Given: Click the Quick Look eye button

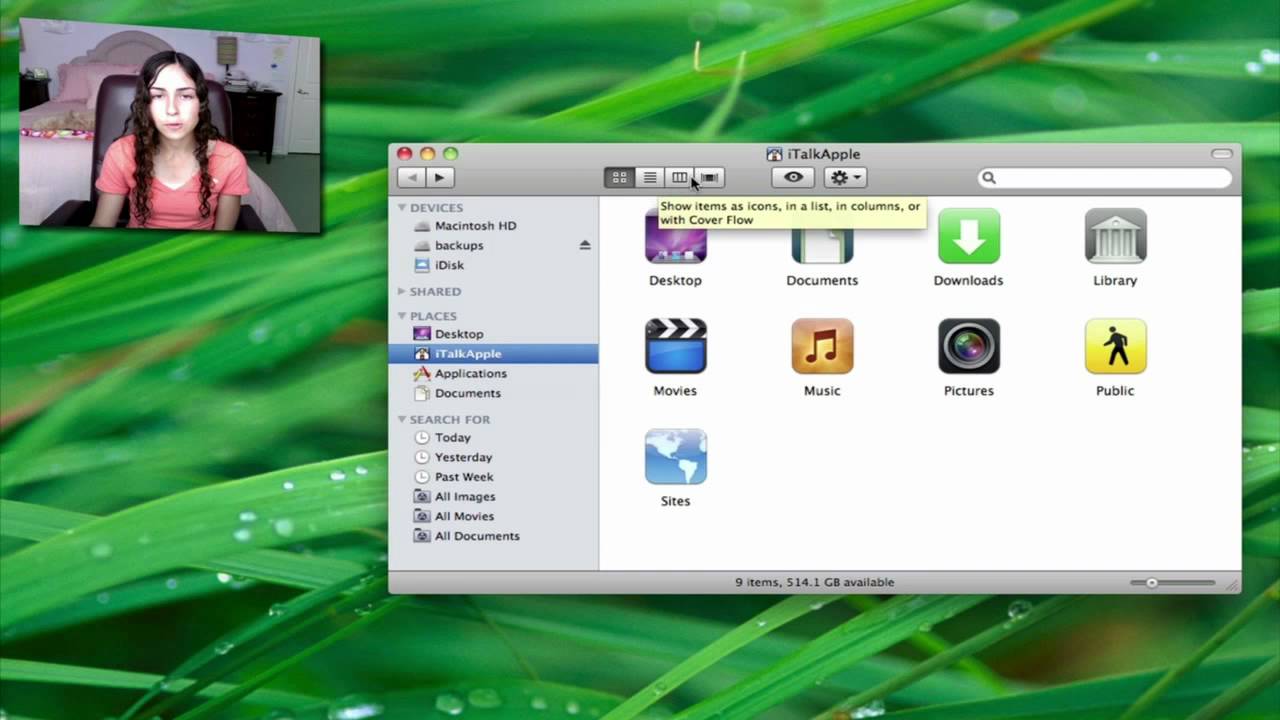Looking at the screenshot, I should 793,177.
